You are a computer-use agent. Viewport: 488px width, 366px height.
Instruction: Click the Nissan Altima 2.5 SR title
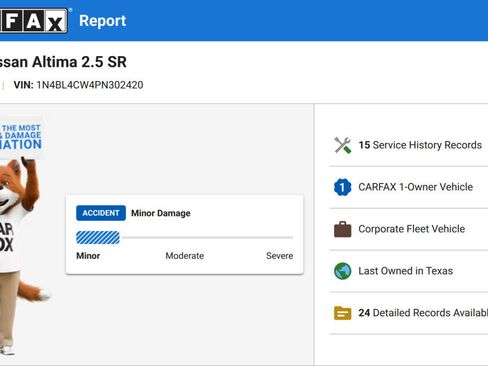[63, 62]
